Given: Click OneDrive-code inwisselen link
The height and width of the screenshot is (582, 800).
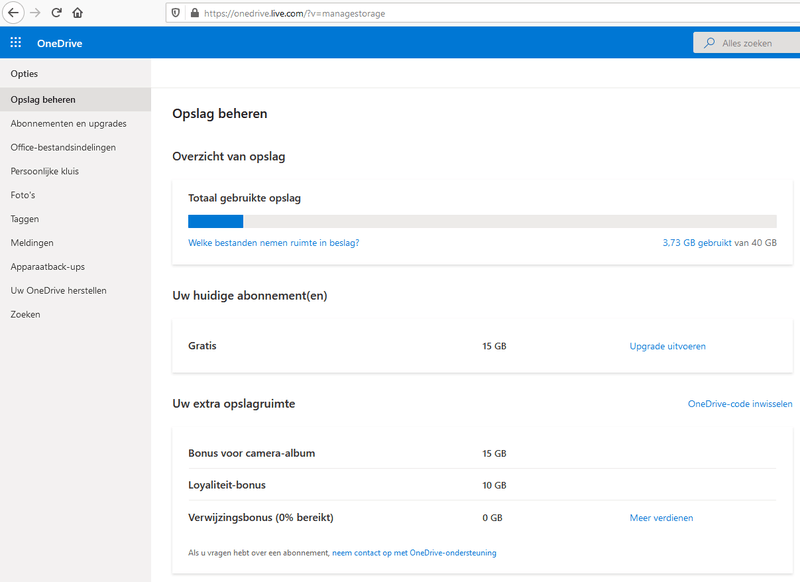Looking at the screenshot, I should point(740,404).
